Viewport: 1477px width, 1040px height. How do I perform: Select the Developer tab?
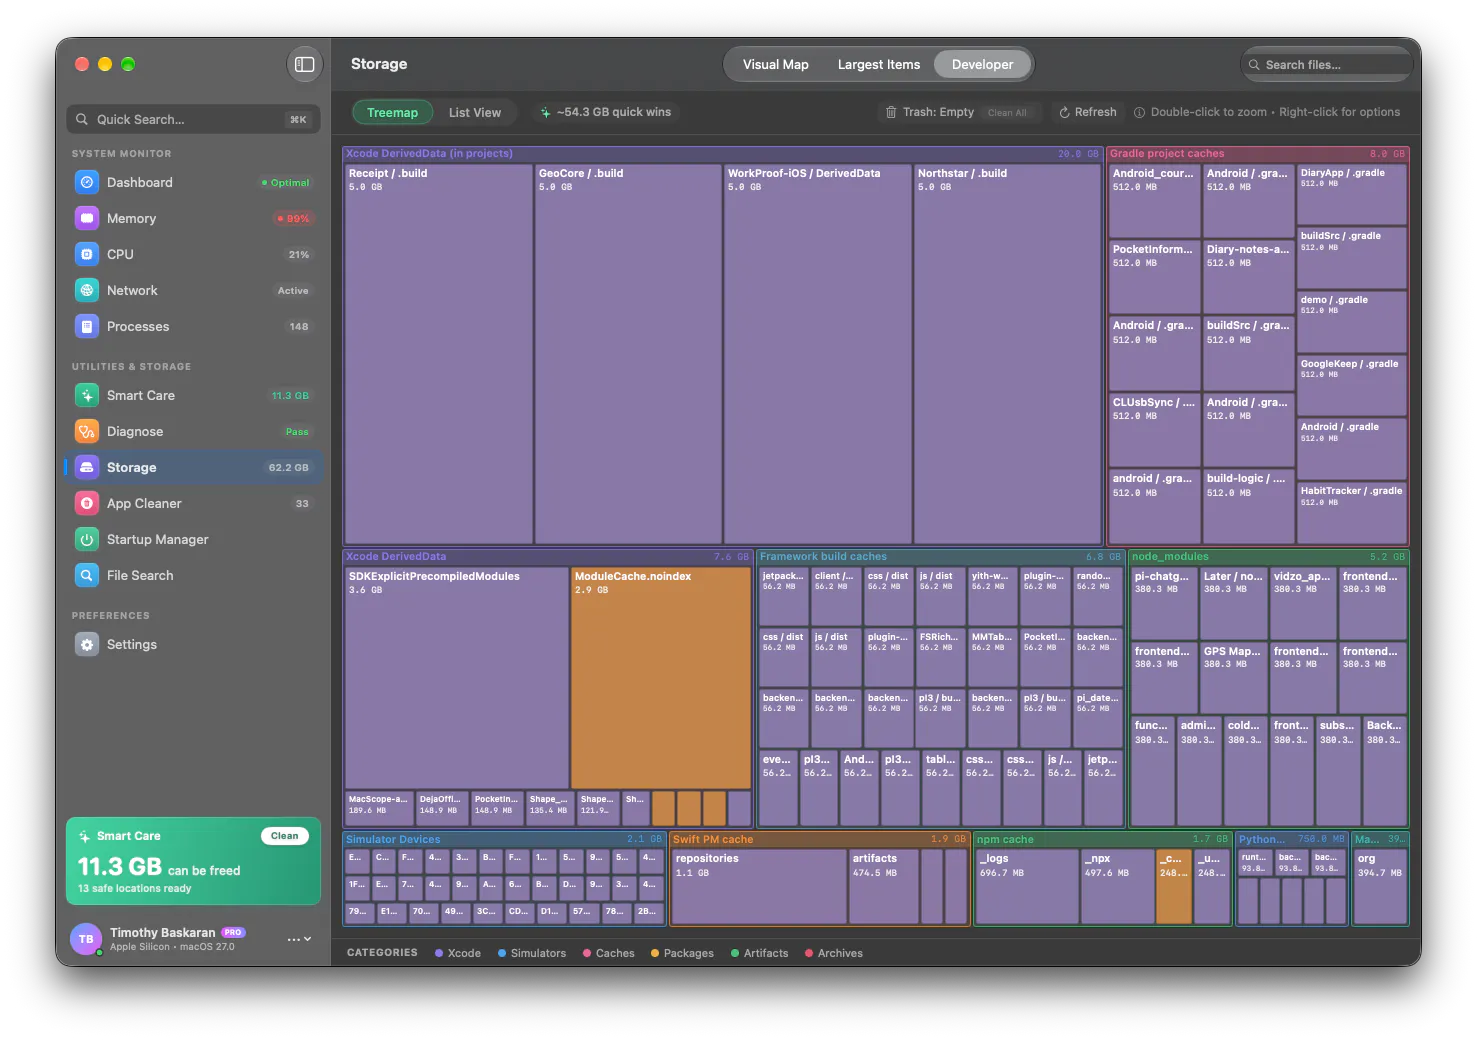(982, 64)
